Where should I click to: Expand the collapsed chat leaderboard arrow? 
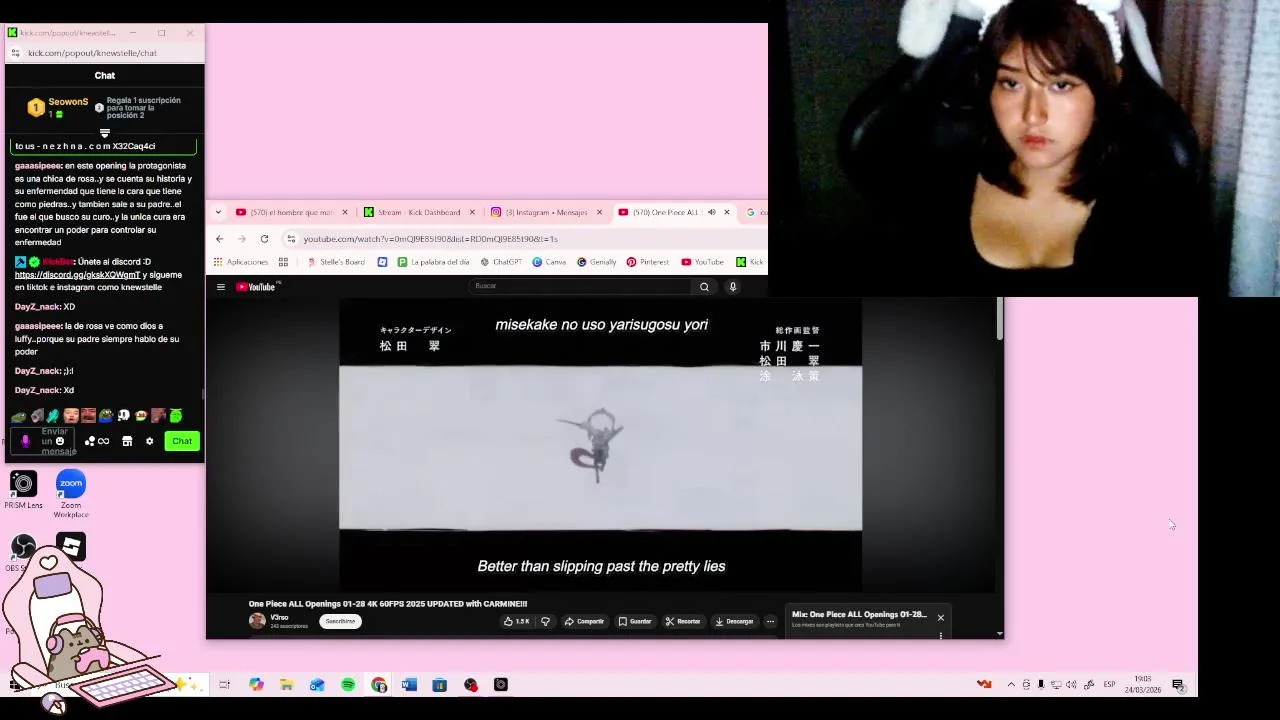(x=105, y=133)
